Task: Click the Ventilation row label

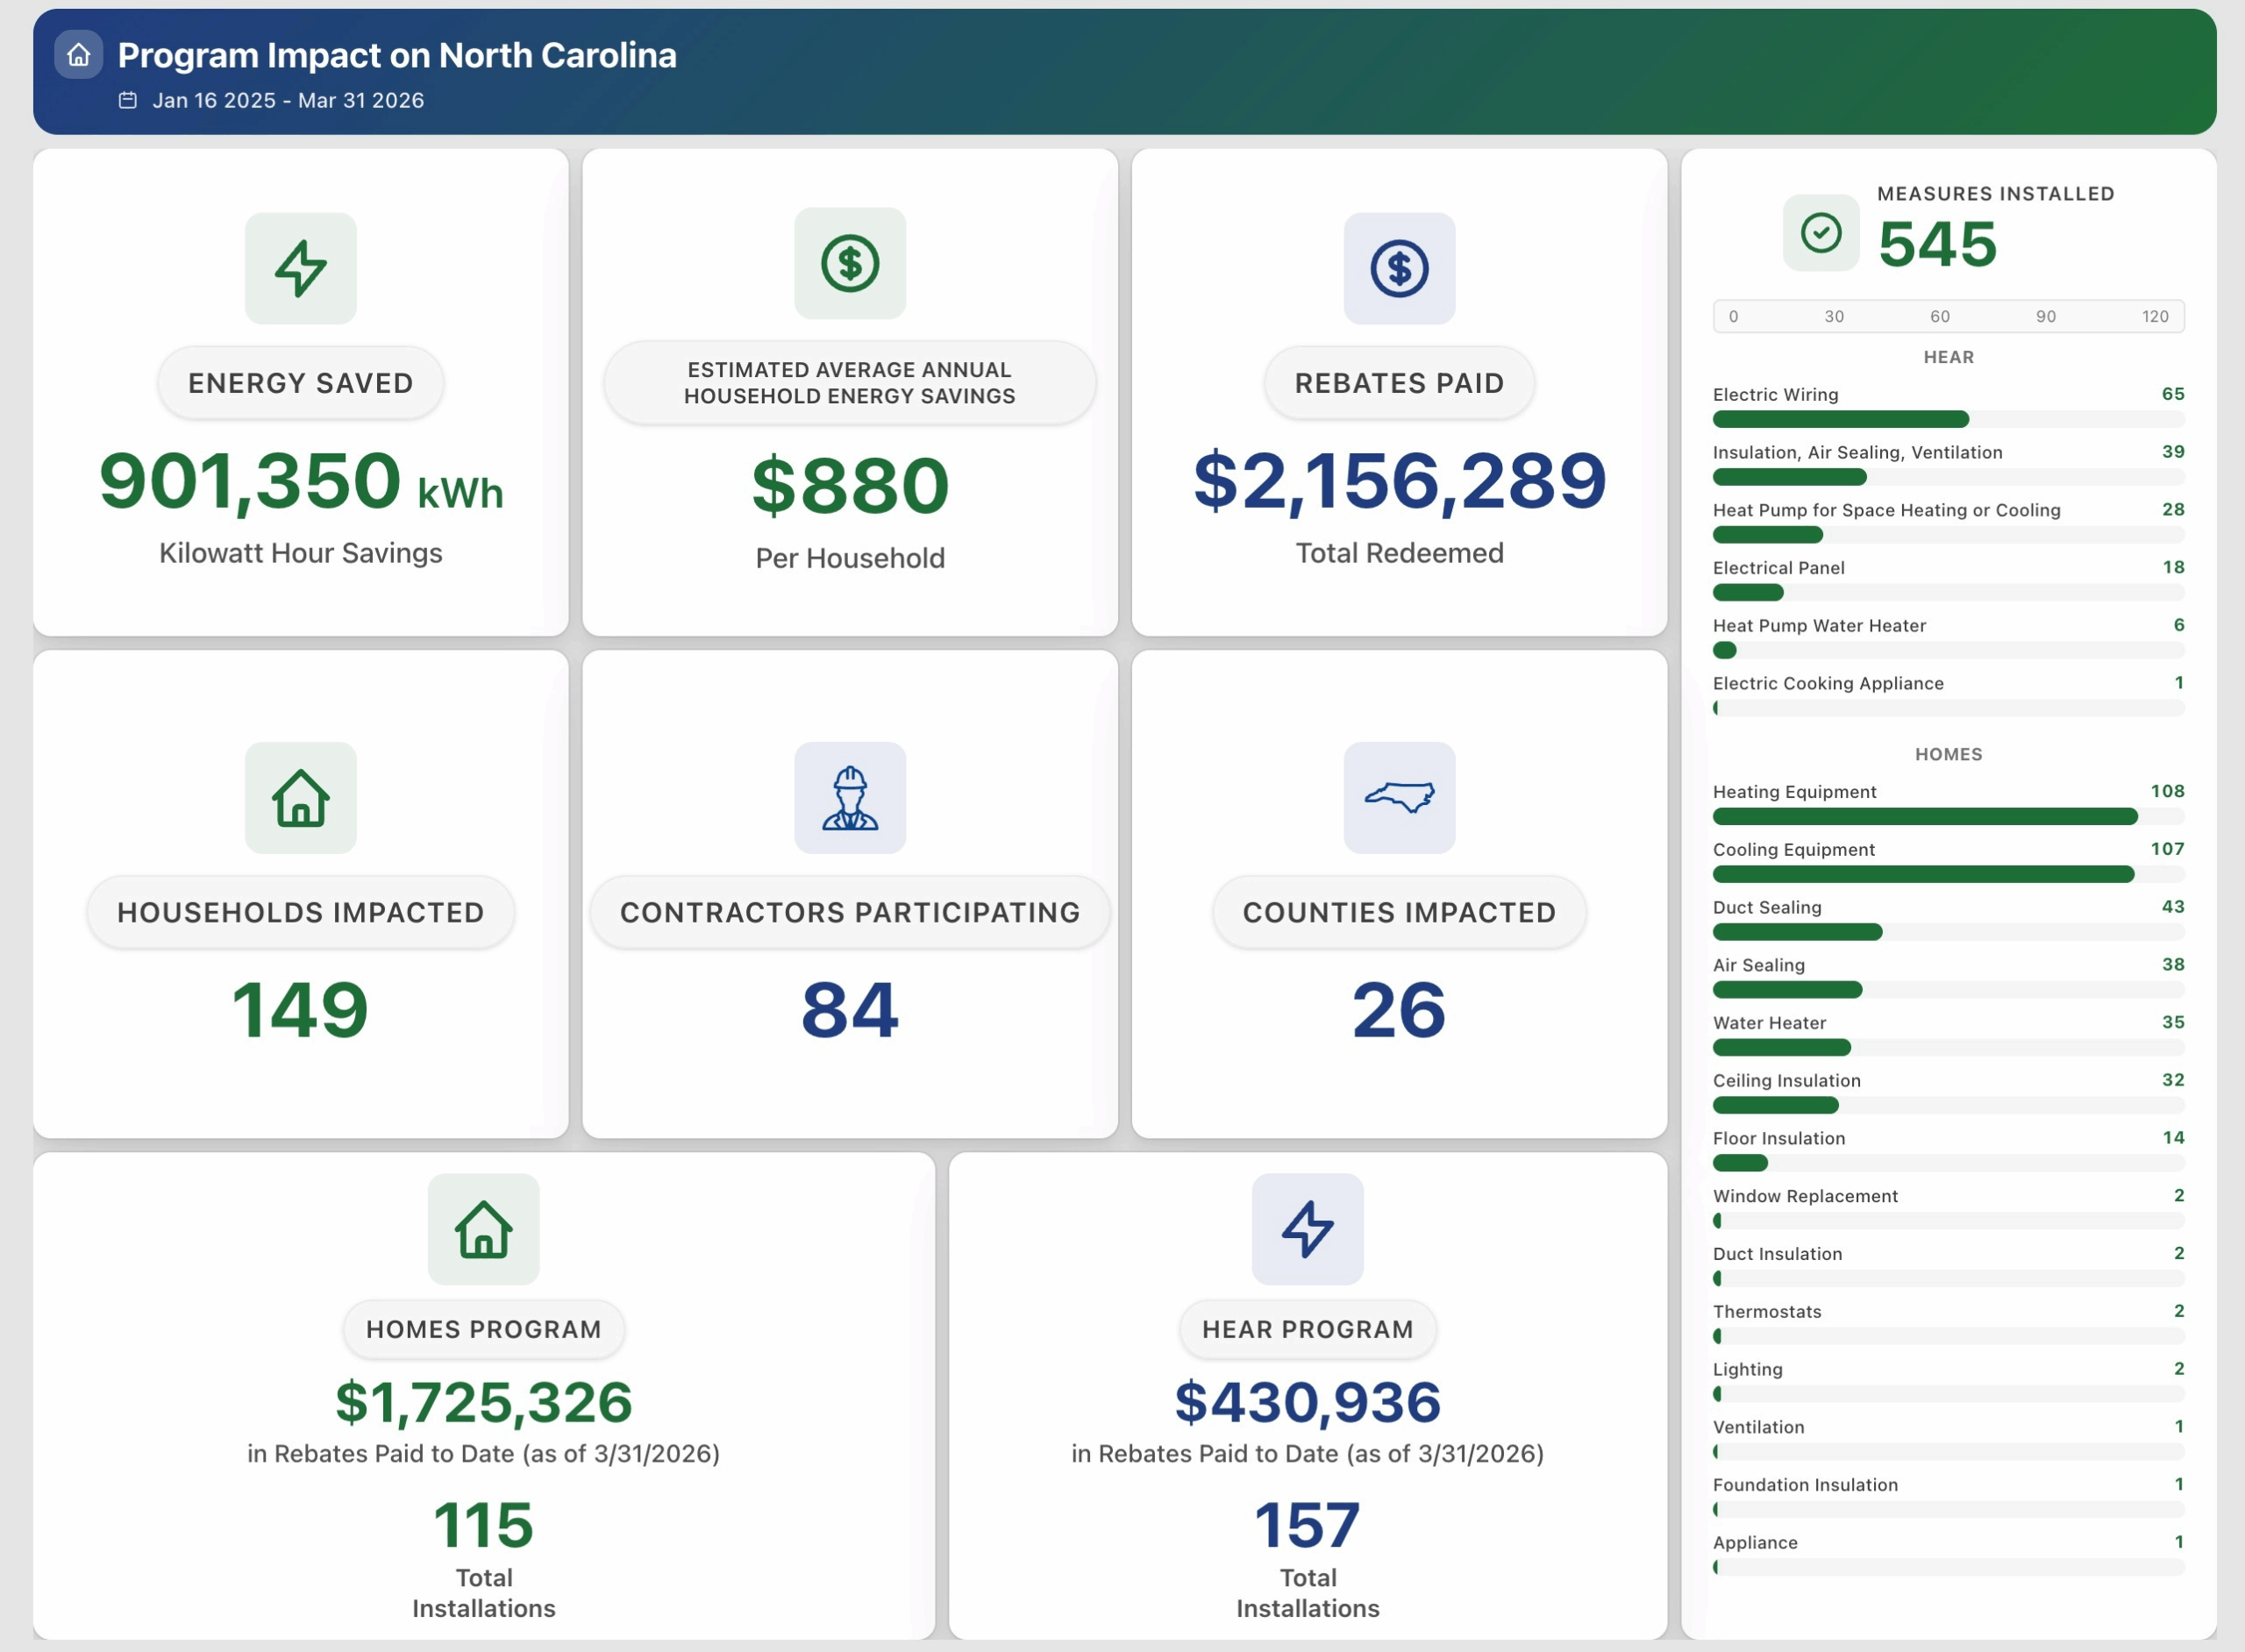Action: pyautogui.click(x=1758, y=1428)
